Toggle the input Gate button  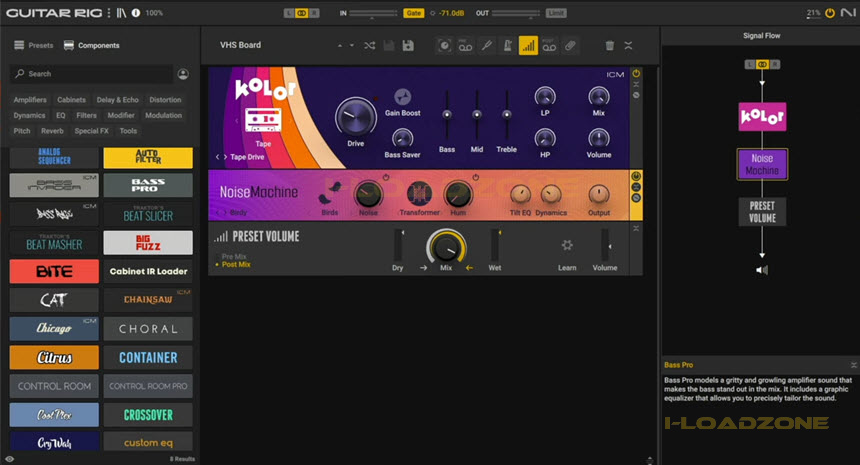point(414,13)
